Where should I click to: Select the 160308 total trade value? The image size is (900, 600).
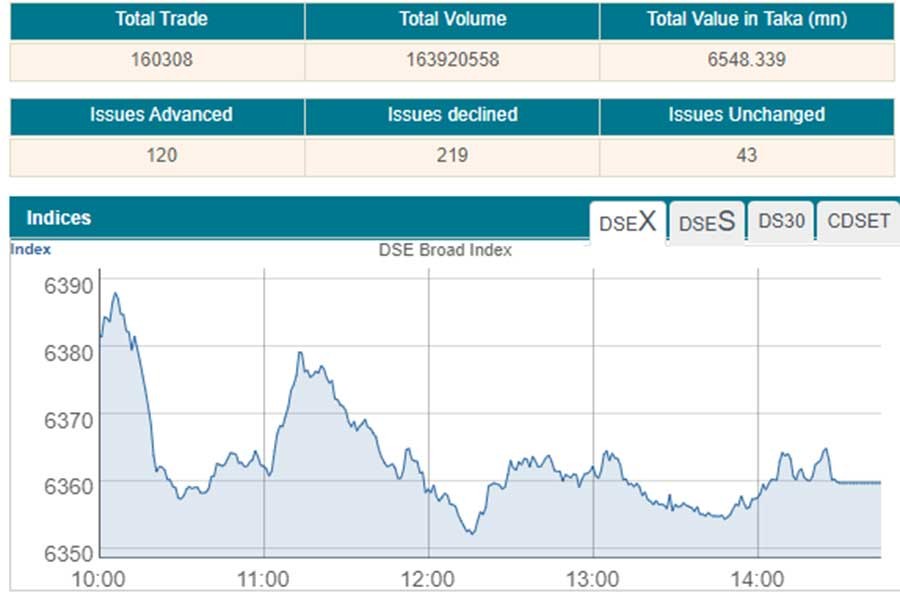pyautogui.click(x=157, y=60)
